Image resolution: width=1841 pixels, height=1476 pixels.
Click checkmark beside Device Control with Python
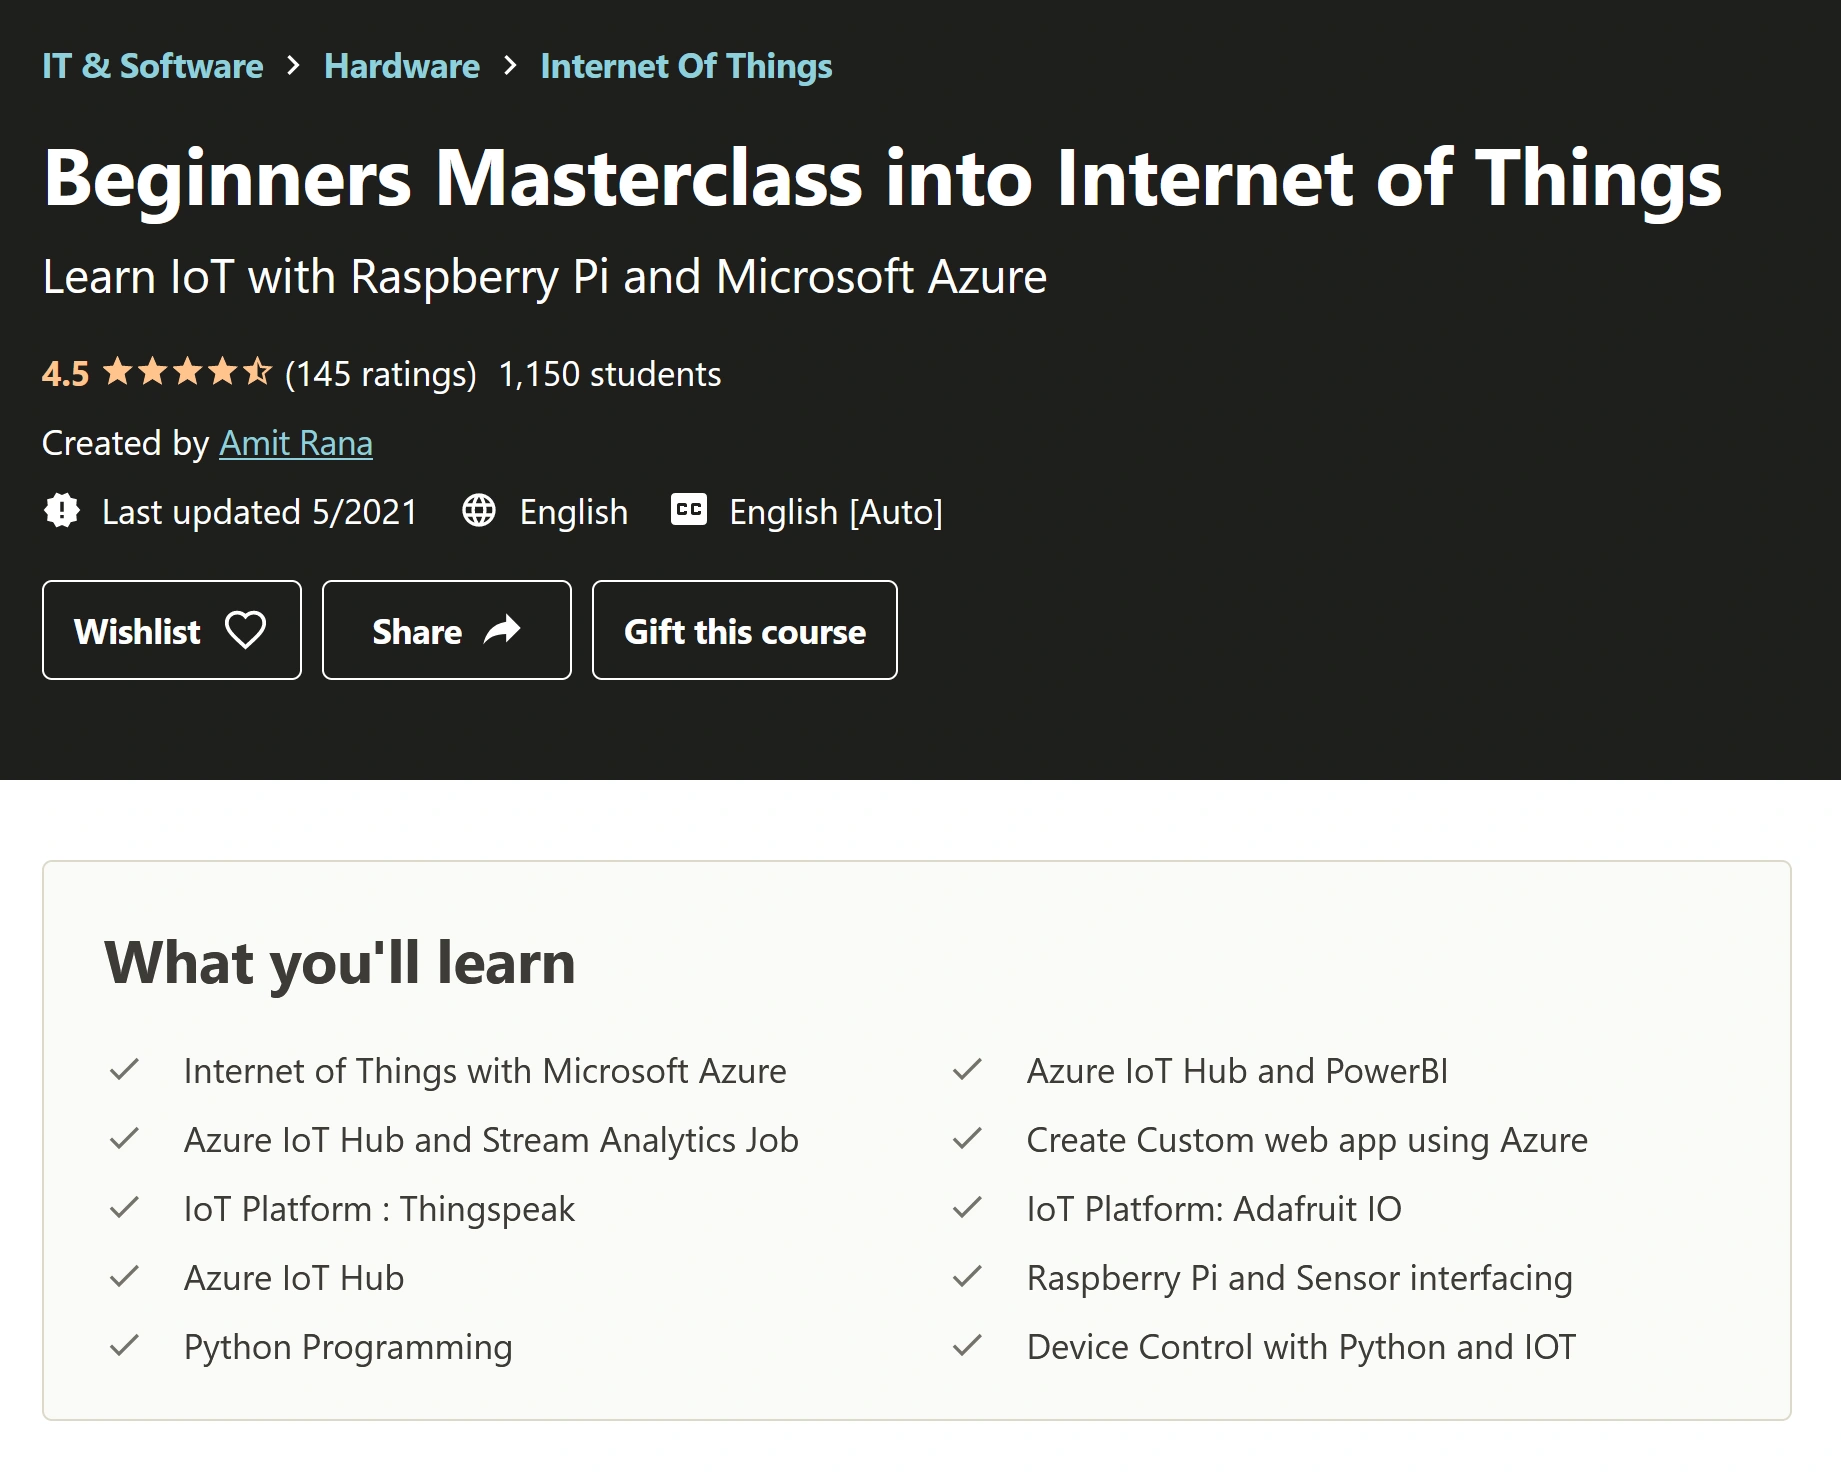[x=967, y=1346]
